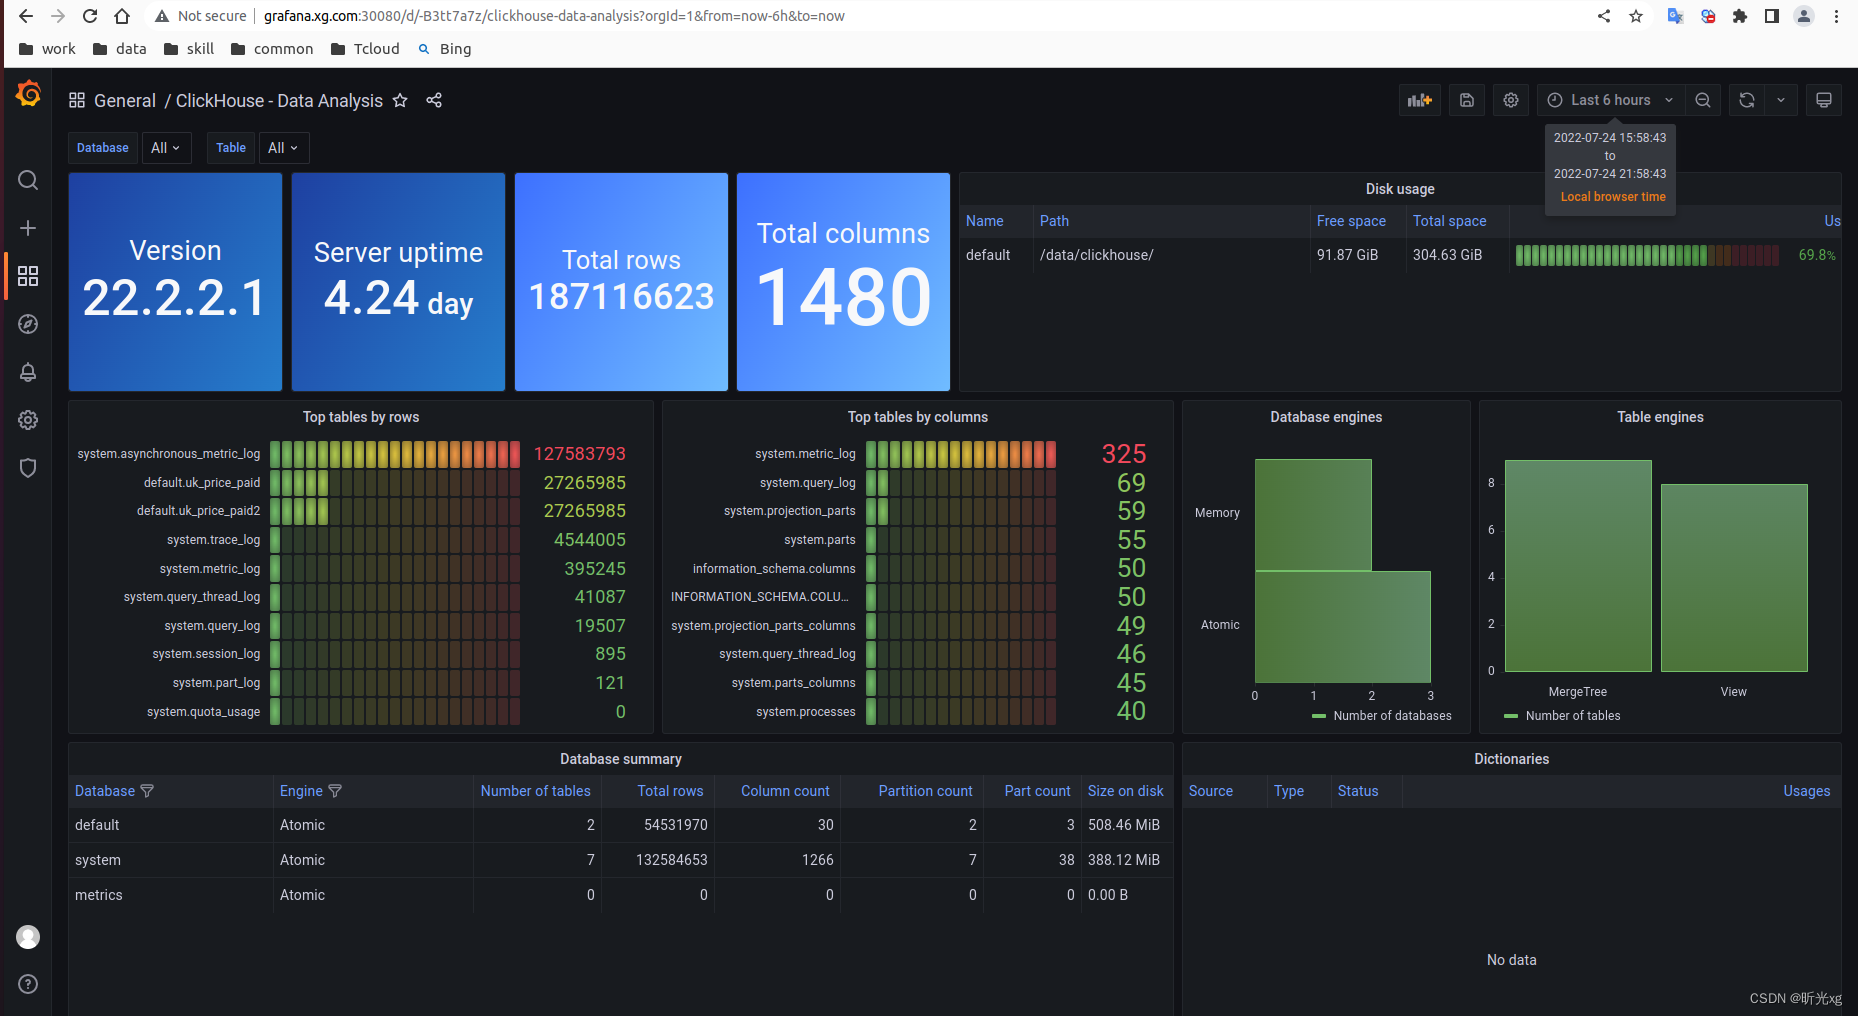Click the Add panel icon in the toolbar
Image resolution: width=1858 pixels, height=1016 pixels.
point(1420,100)
